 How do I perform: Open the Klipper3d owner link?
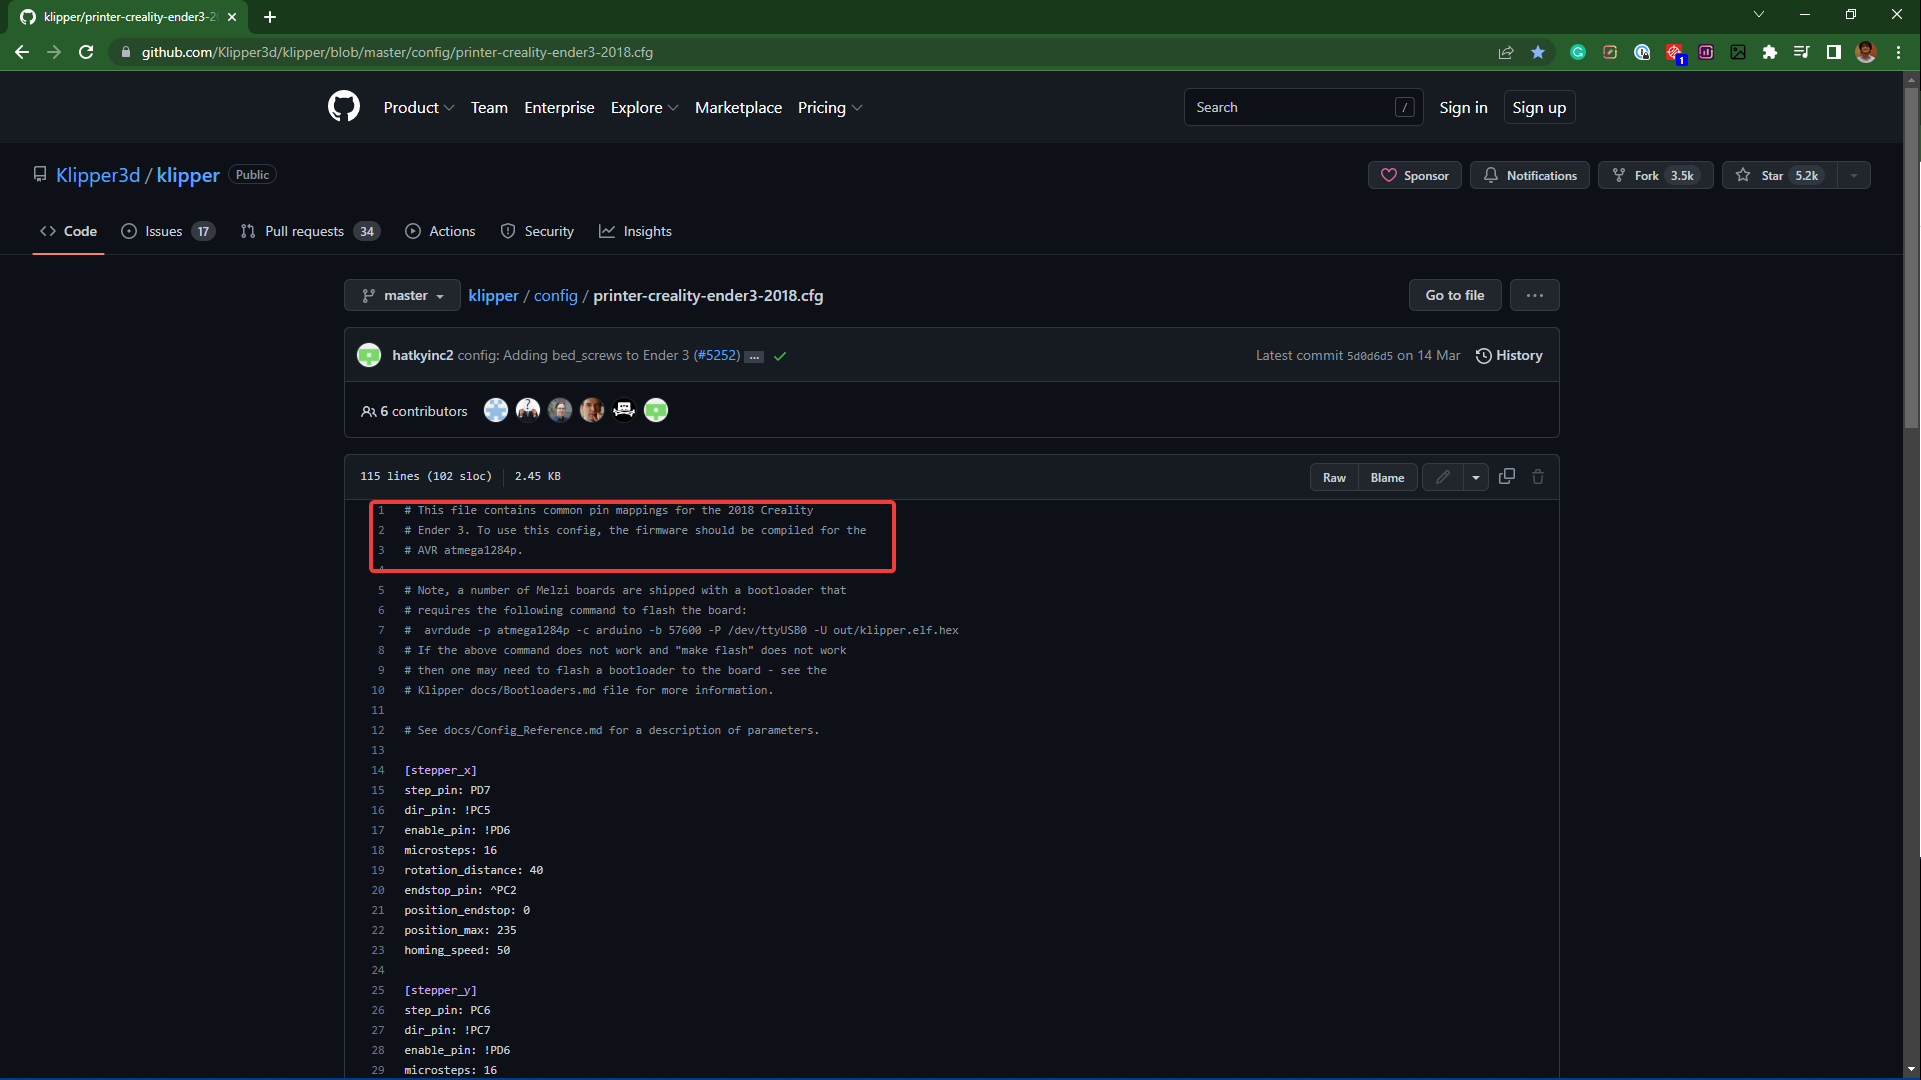click(98, 175)
